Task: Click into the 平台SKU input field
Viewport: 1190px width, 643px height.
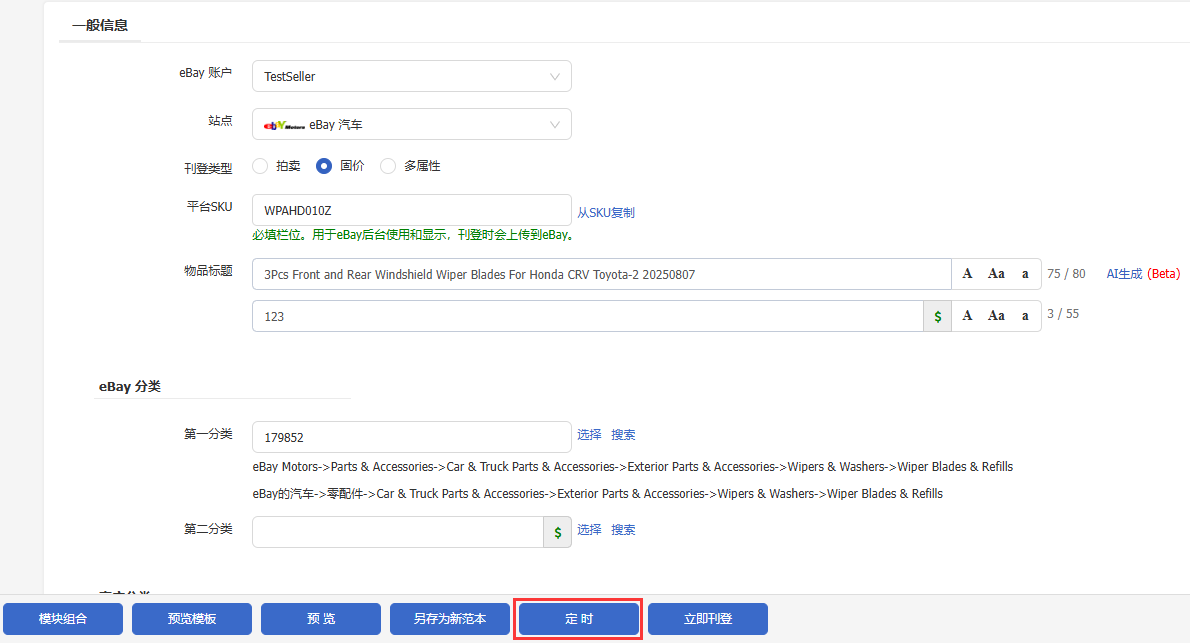Action: (x=411, y=210)
